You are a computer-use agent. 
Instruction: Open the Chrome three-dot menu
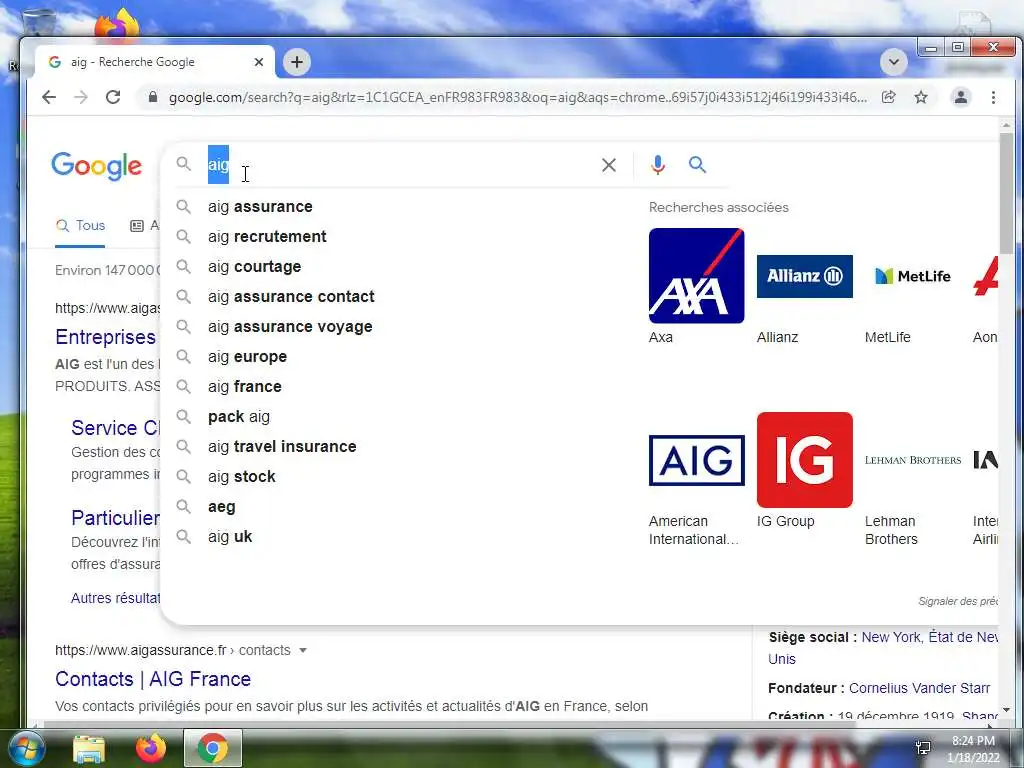click(x=993, y=97)
